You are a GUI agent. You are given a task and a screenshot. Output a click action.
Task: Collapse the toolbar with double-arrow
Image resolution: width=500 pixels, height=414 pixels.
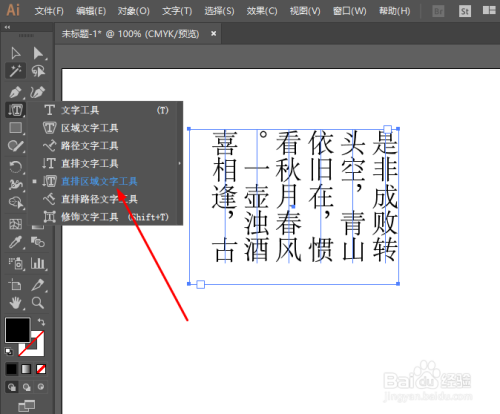coord(7,27)
